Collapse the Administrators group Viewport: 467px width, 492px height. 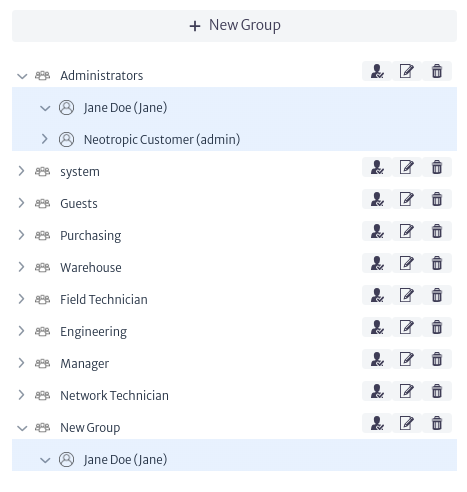(22, 76)
